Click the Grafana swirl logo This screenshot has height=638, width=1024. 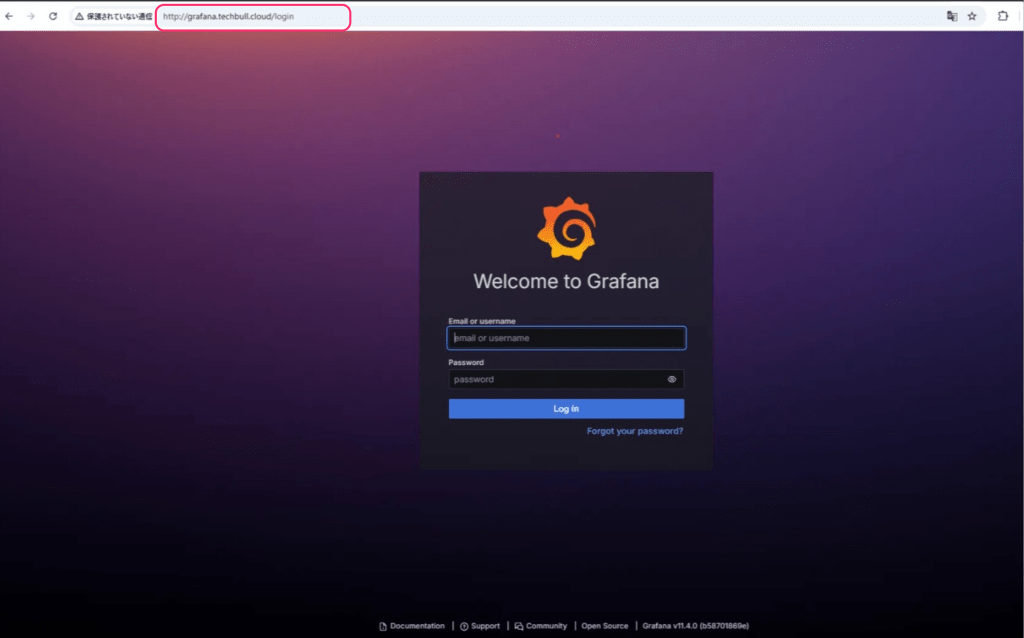click(x=566, y=229)
